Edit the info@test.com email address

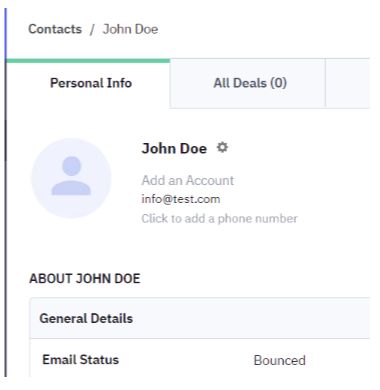pos(181,199)
